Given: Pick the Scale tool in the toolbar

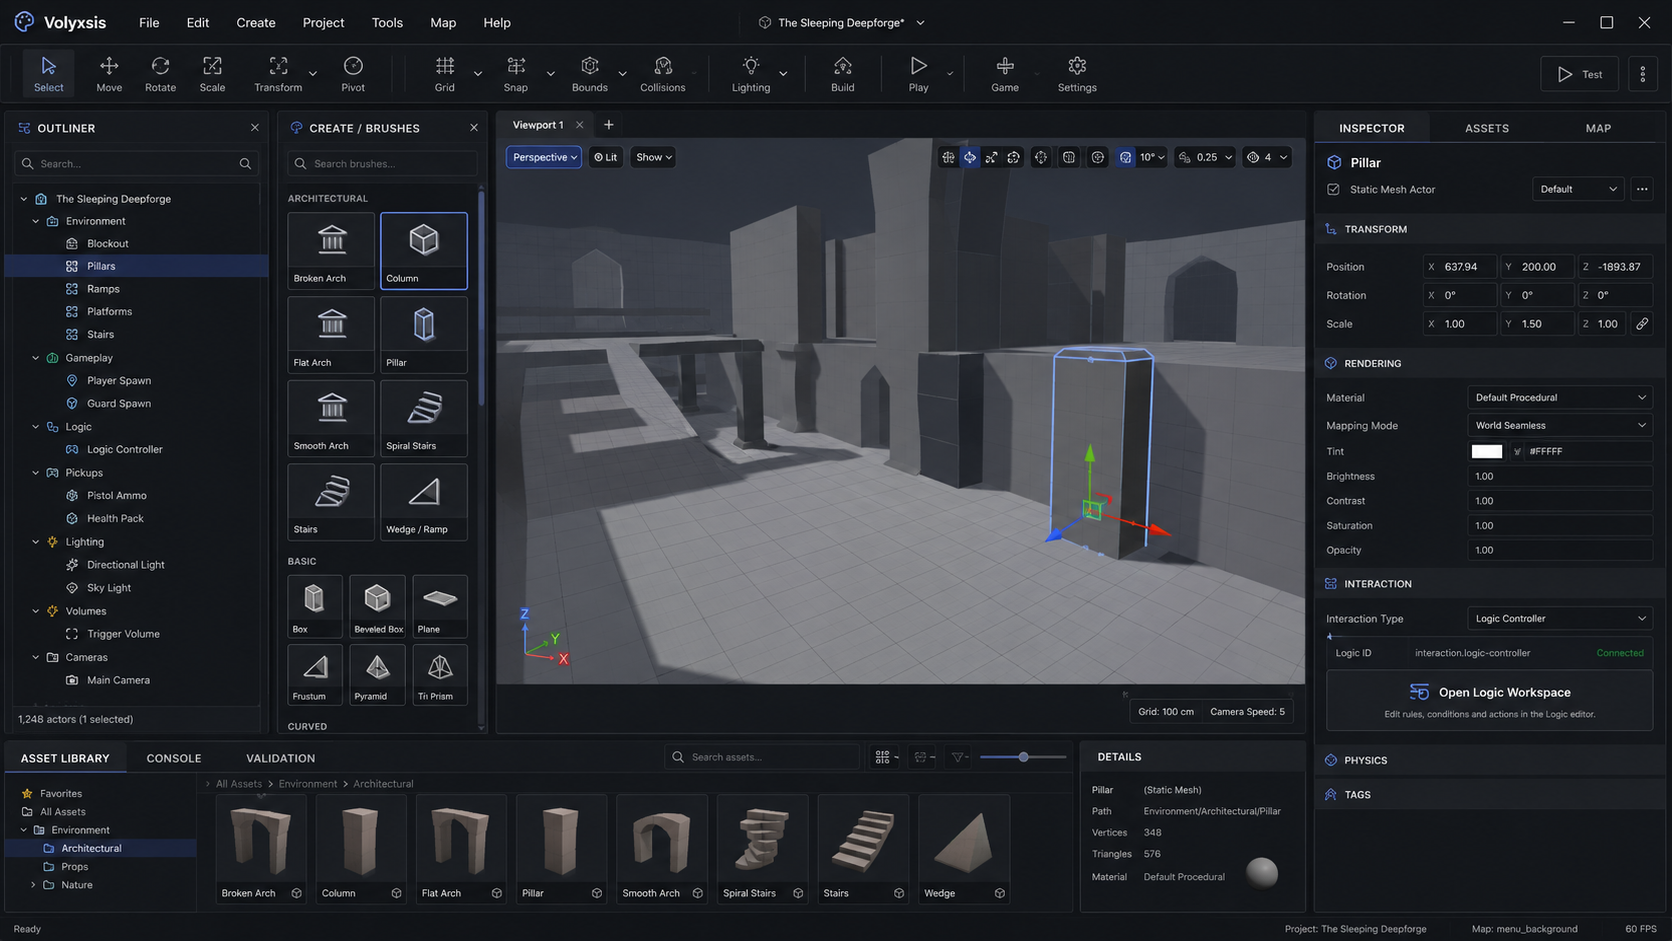Looking at the screenshot, I should (x=212, y=73).
